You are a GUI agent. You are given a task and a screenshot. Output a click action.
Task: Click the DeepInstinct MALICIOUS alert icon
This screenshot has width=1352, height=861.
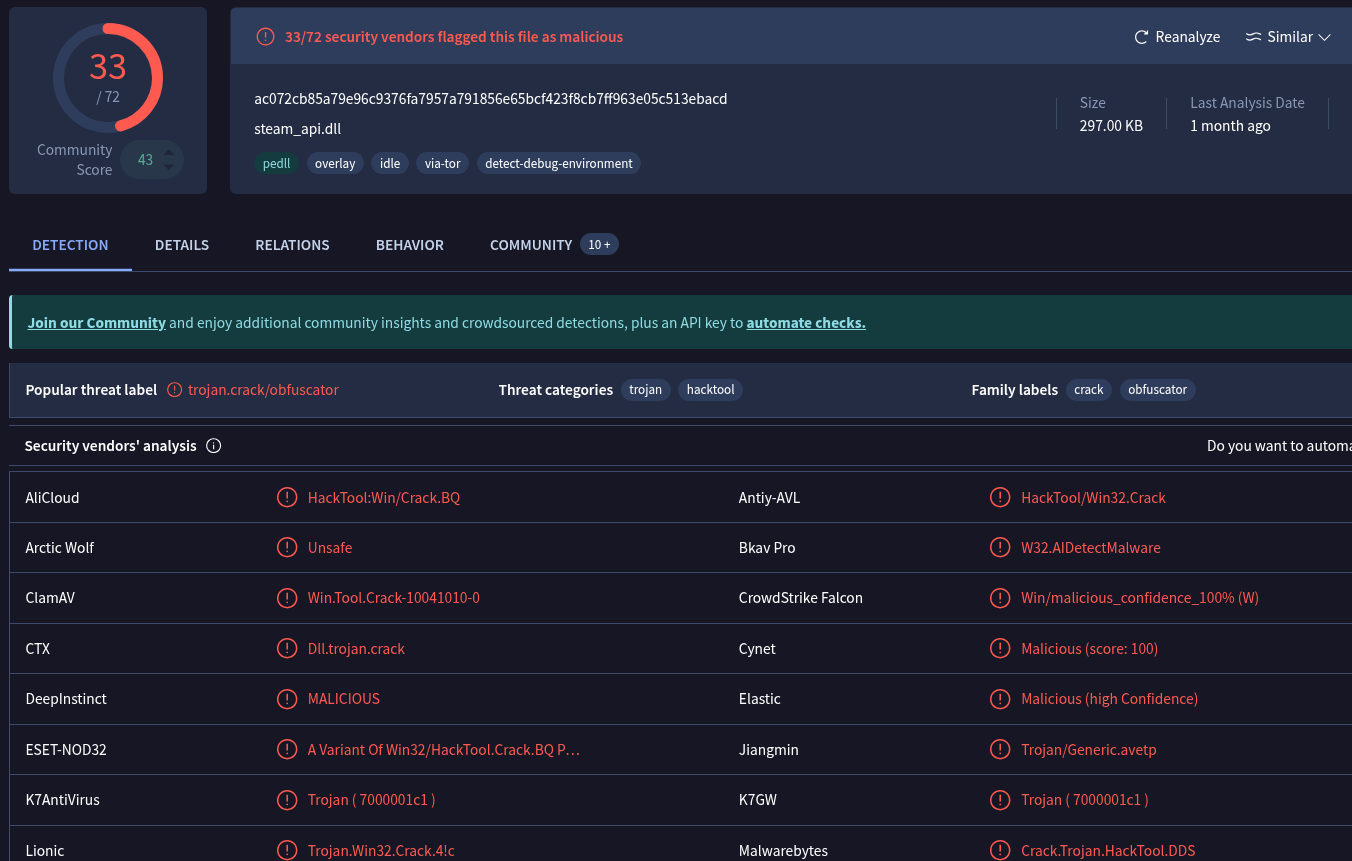point(287,698)
